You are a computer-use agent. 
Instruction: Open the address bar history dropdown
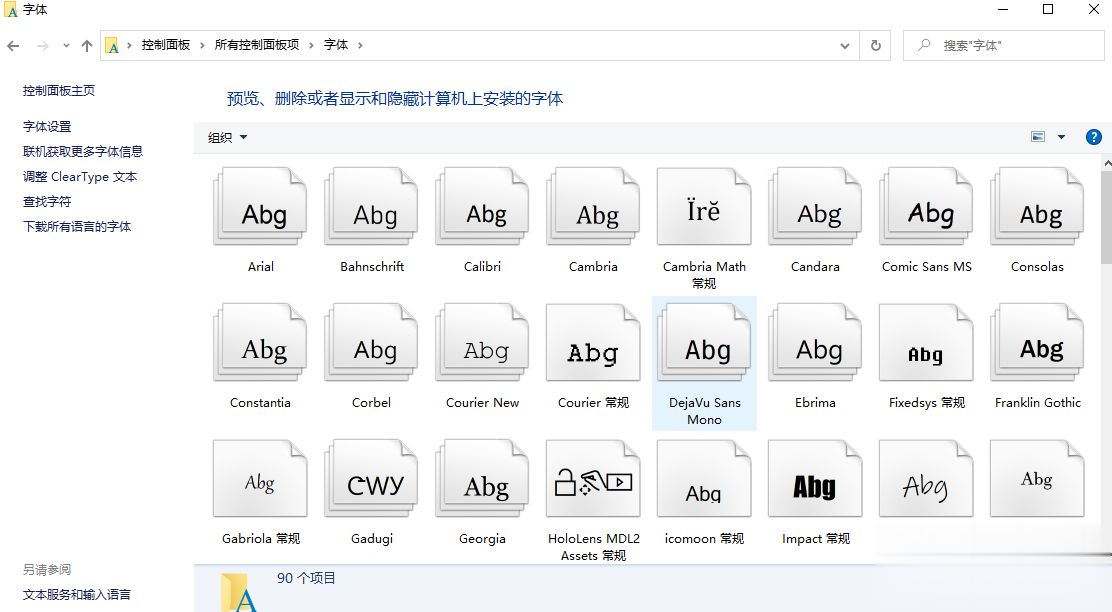845,45
